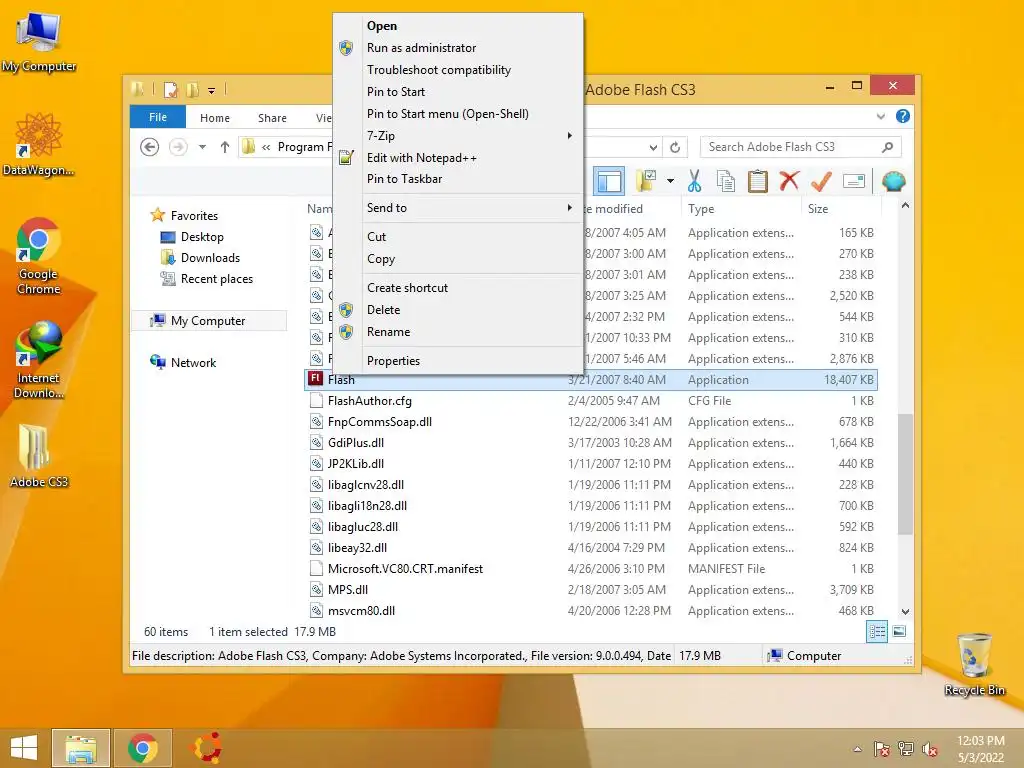Open the recent locations dropdown arrow
Viewport: 1024px width, 768px height.
tap(202, 147)
